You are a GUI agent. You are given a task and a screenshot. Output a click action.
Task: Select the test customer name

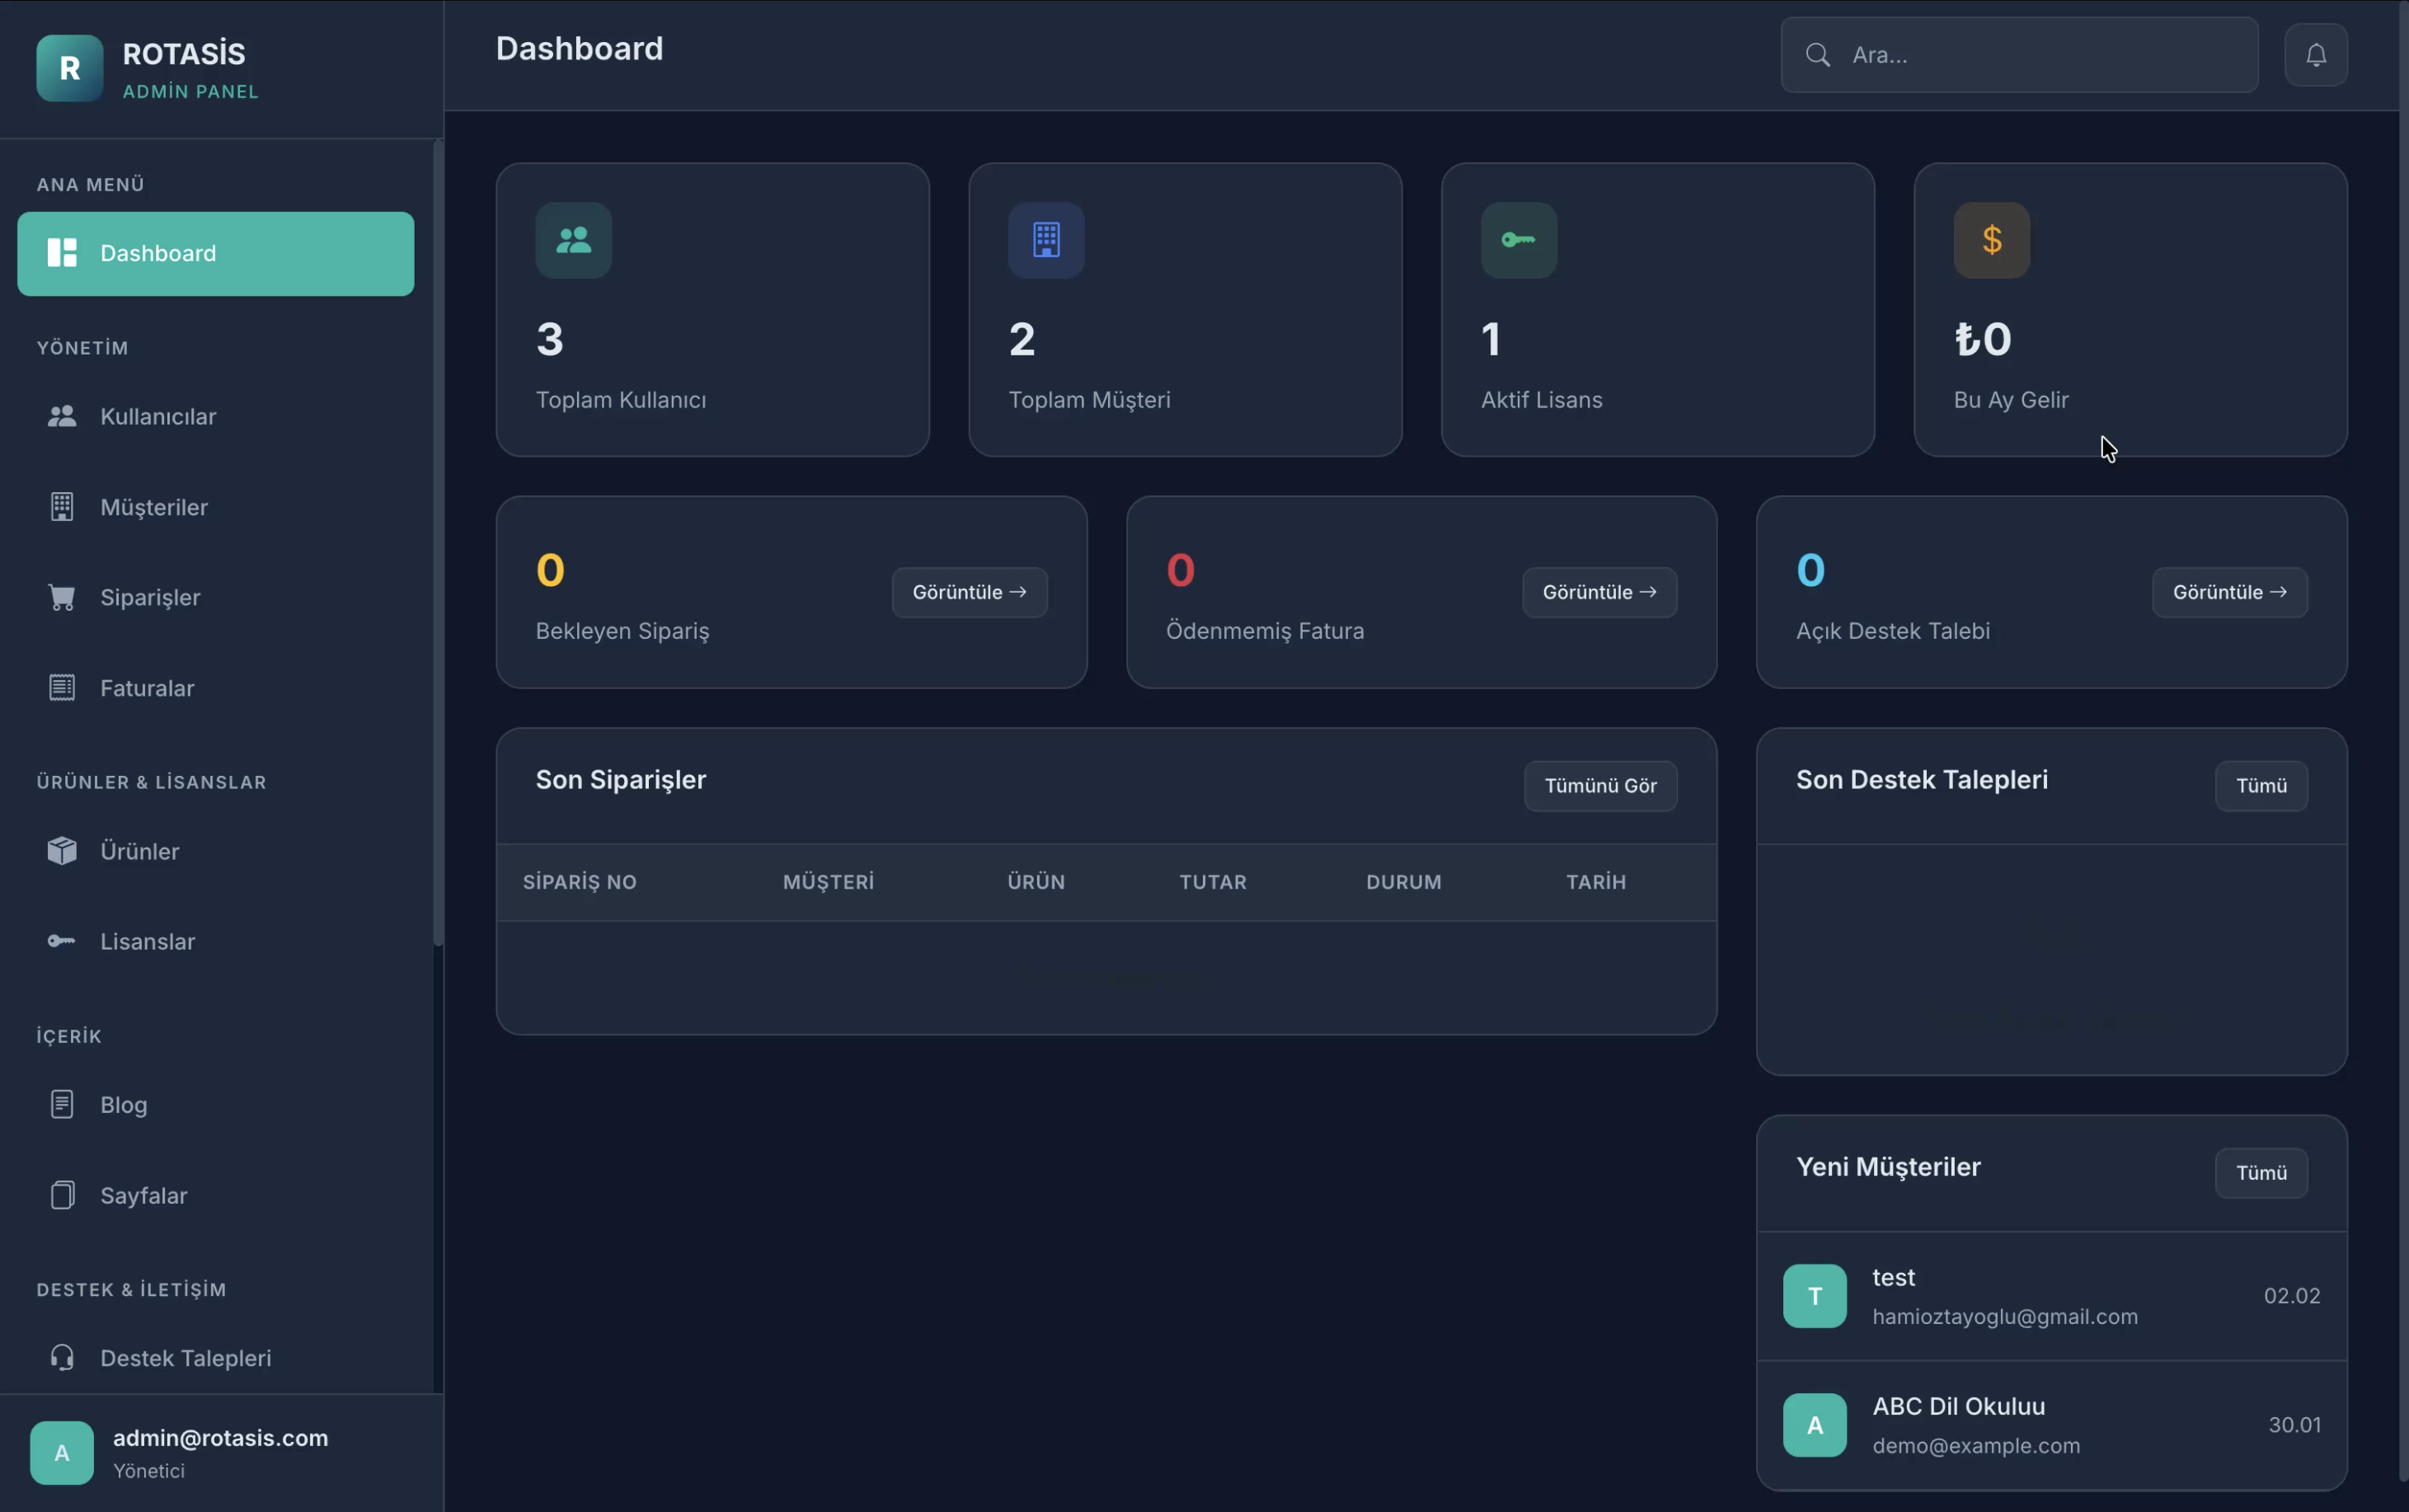(x=1893, y=1278)
